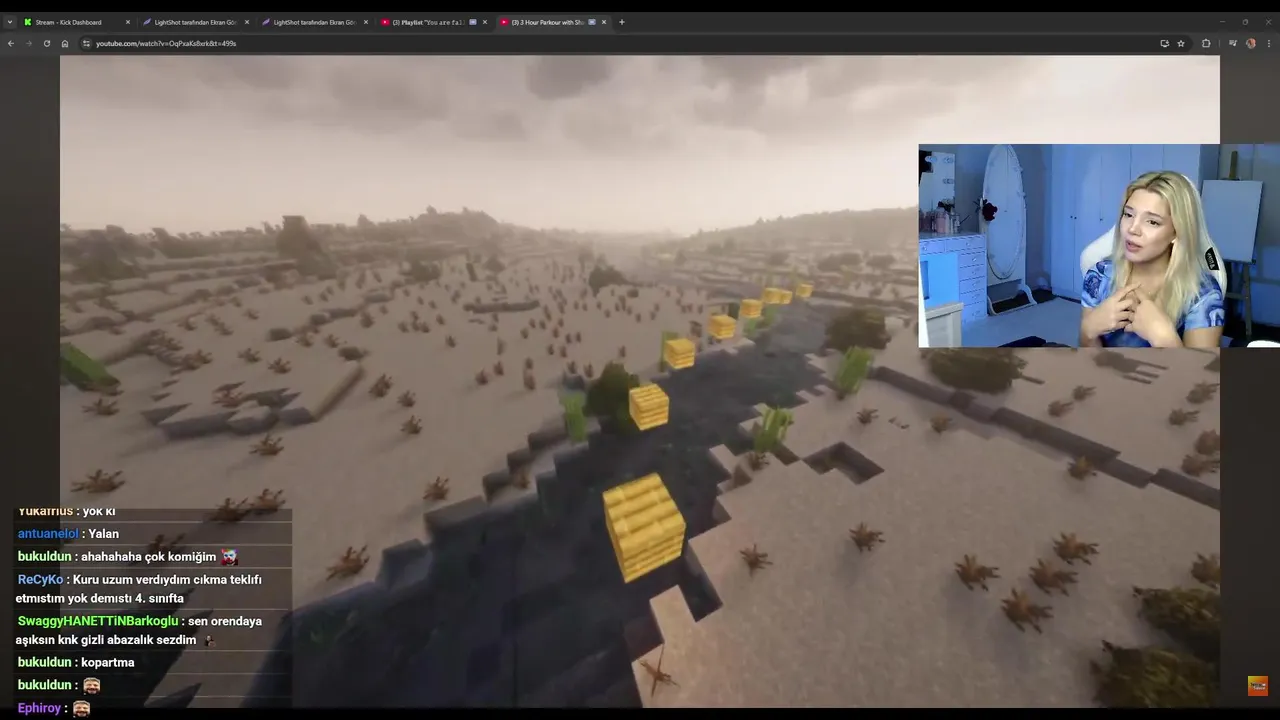The height and width of the screenshot is (720, 1280).
Task: Click bukuldun's "ahahahaha çok komiğim" message
Action: pos(149,557)
